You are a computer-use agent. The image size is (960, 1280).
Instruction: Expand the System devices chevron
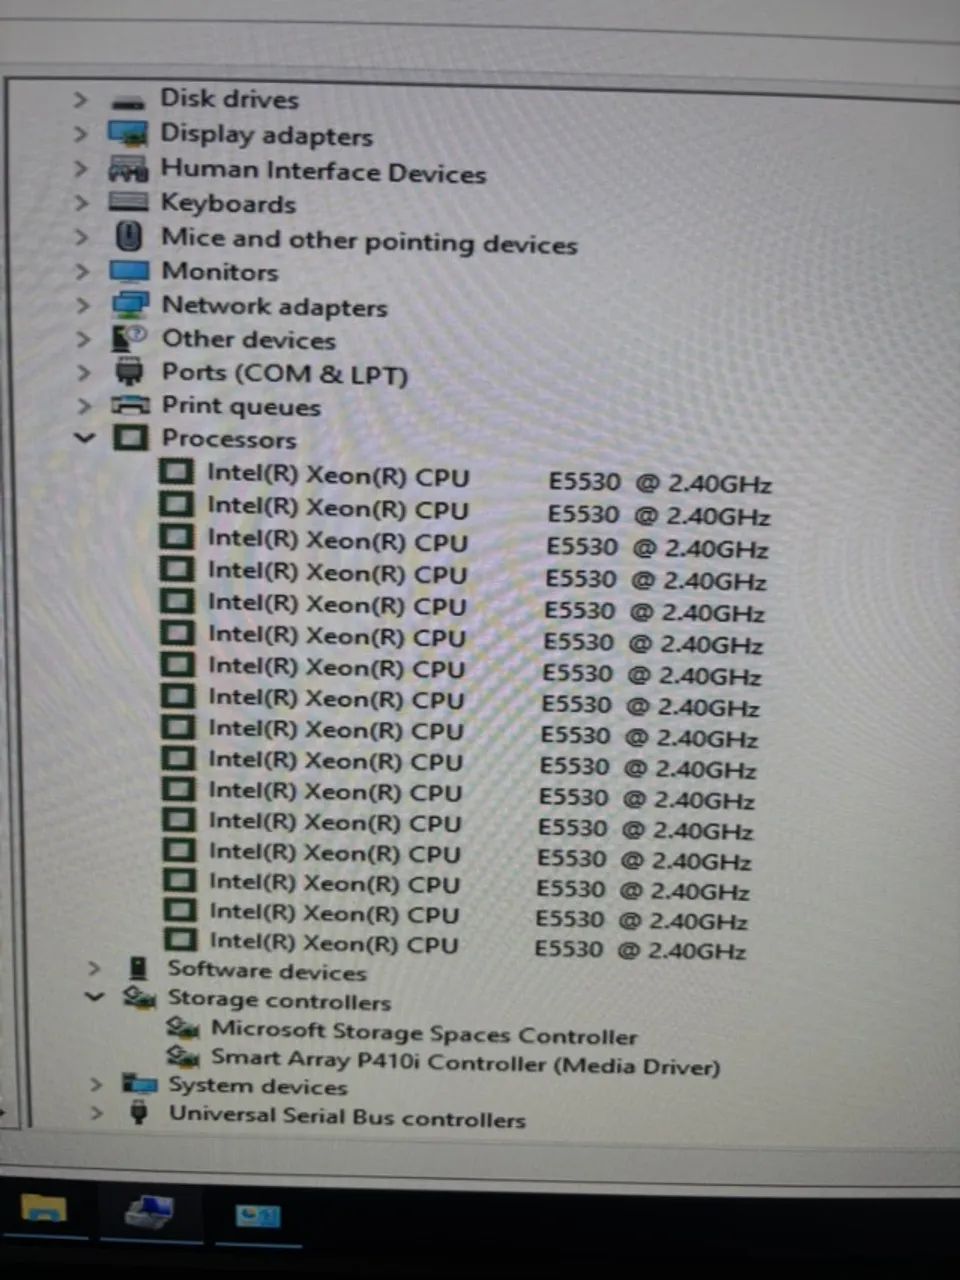click(96, 1084)
